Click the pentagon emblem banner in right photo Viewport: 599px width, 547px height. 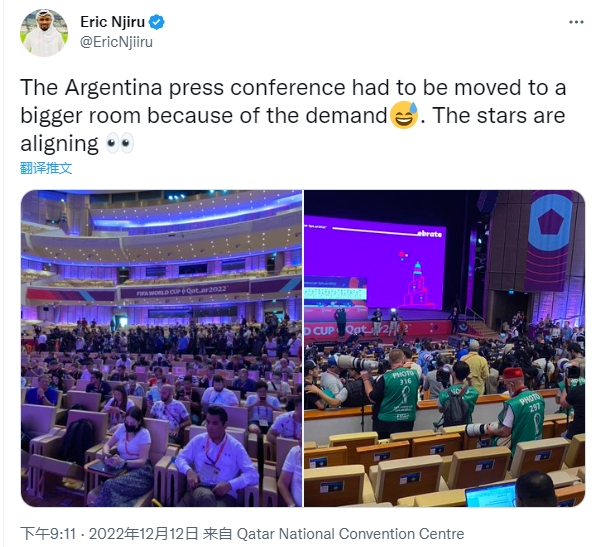[x=550, y=239]
